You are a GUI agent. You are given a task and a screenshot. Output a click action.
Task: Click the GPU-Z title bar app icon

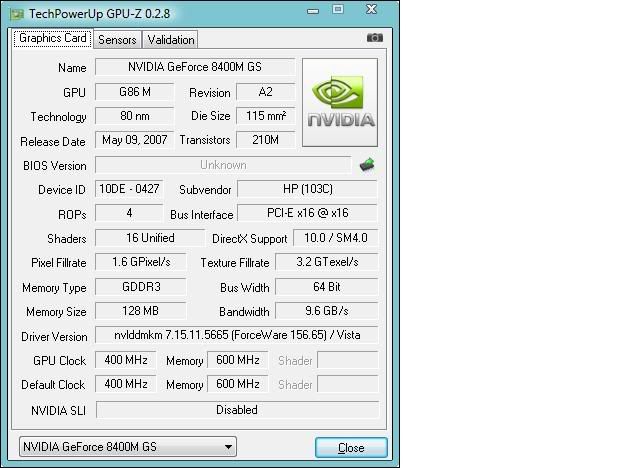coord(17,14)
